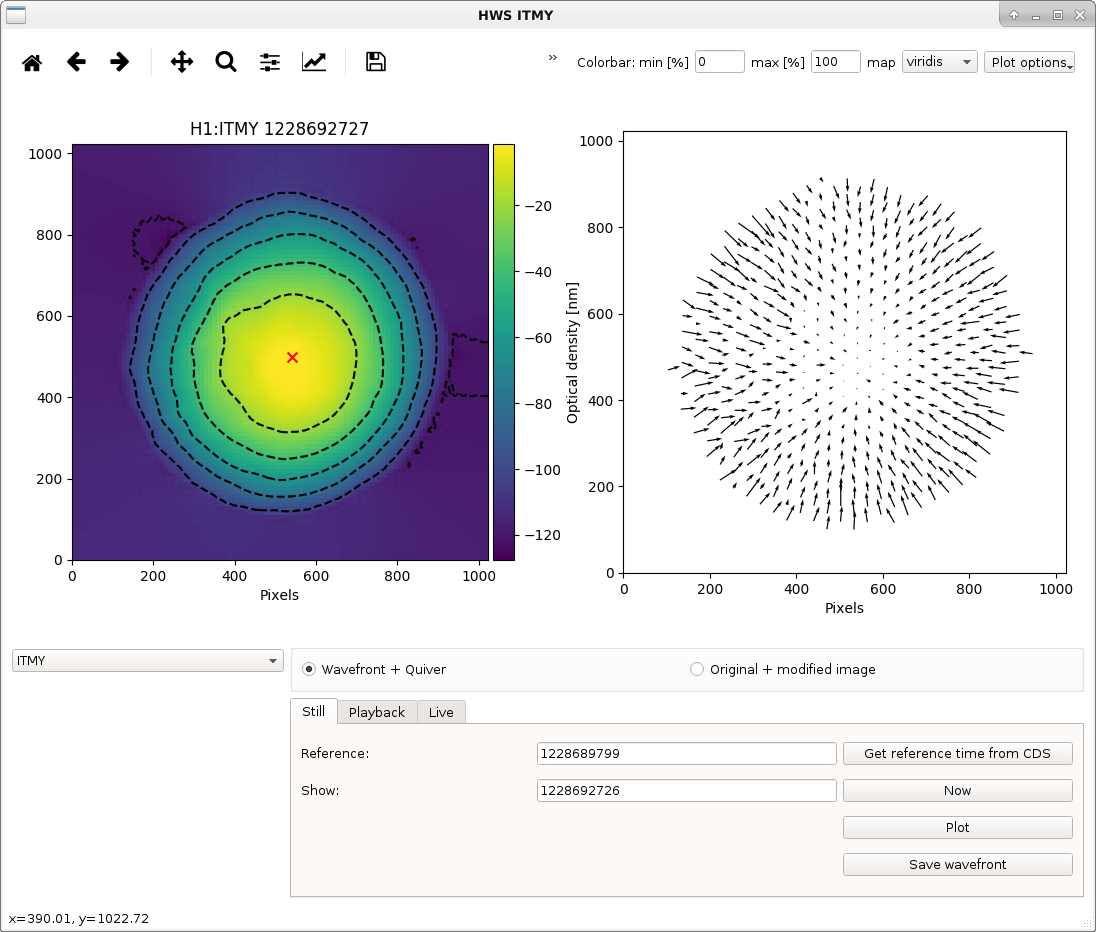The image size is (1096, 932).
Task: Switch to the Live tab
Action: 441,712
